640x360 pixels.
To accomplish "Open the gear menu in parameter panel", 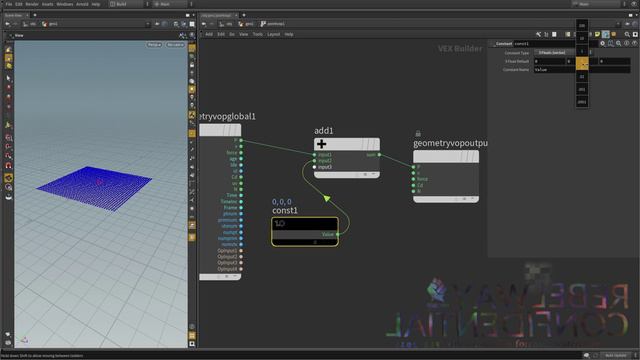I will (602, 43).
